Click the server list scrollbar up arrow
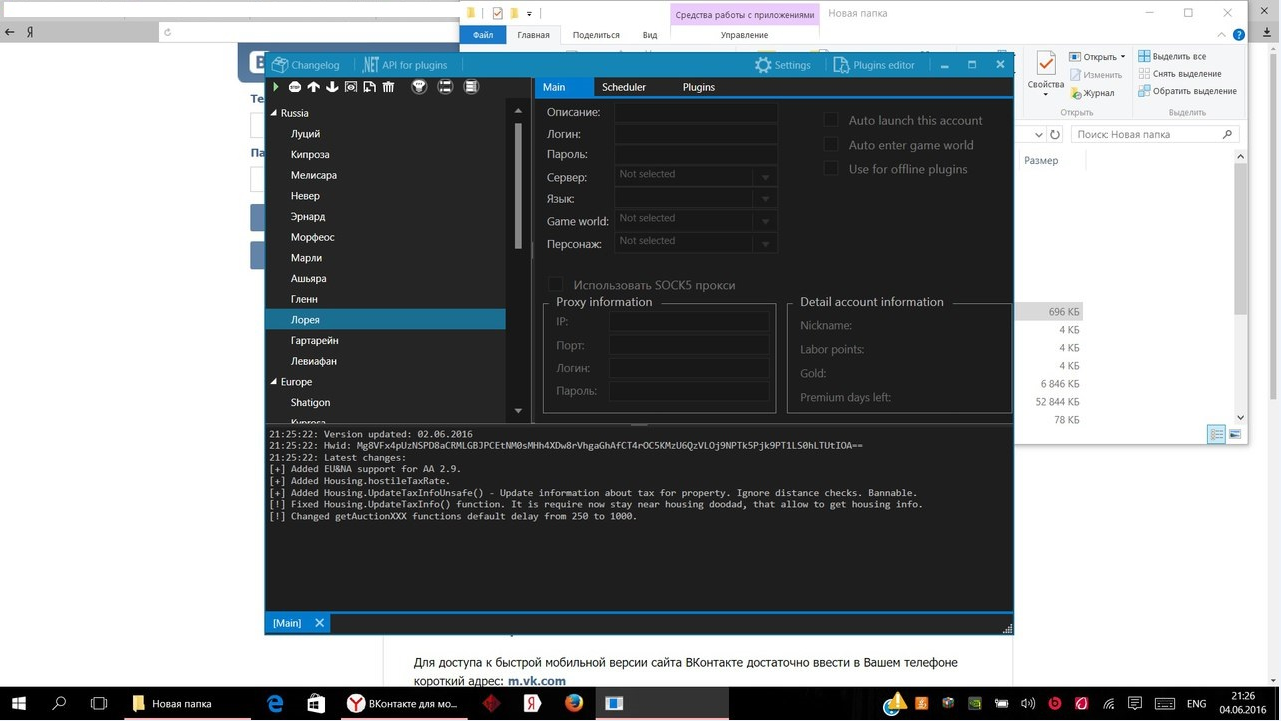 pyautogui.click(x=518, y=111)
